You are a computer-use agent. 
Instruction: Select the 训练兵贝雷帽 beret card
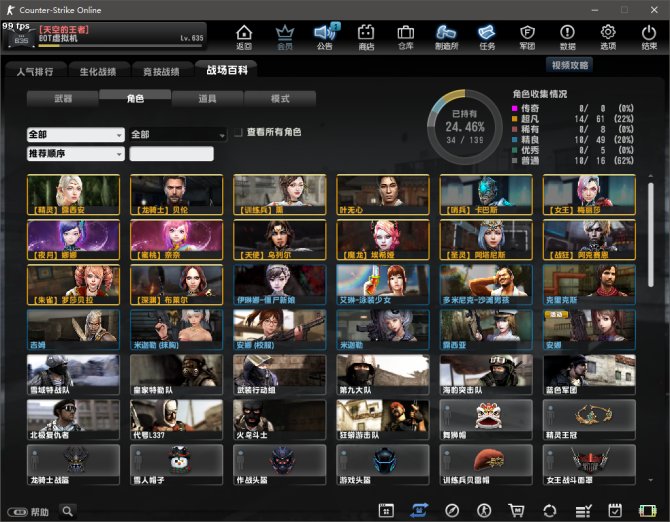[x=486, y=465]
